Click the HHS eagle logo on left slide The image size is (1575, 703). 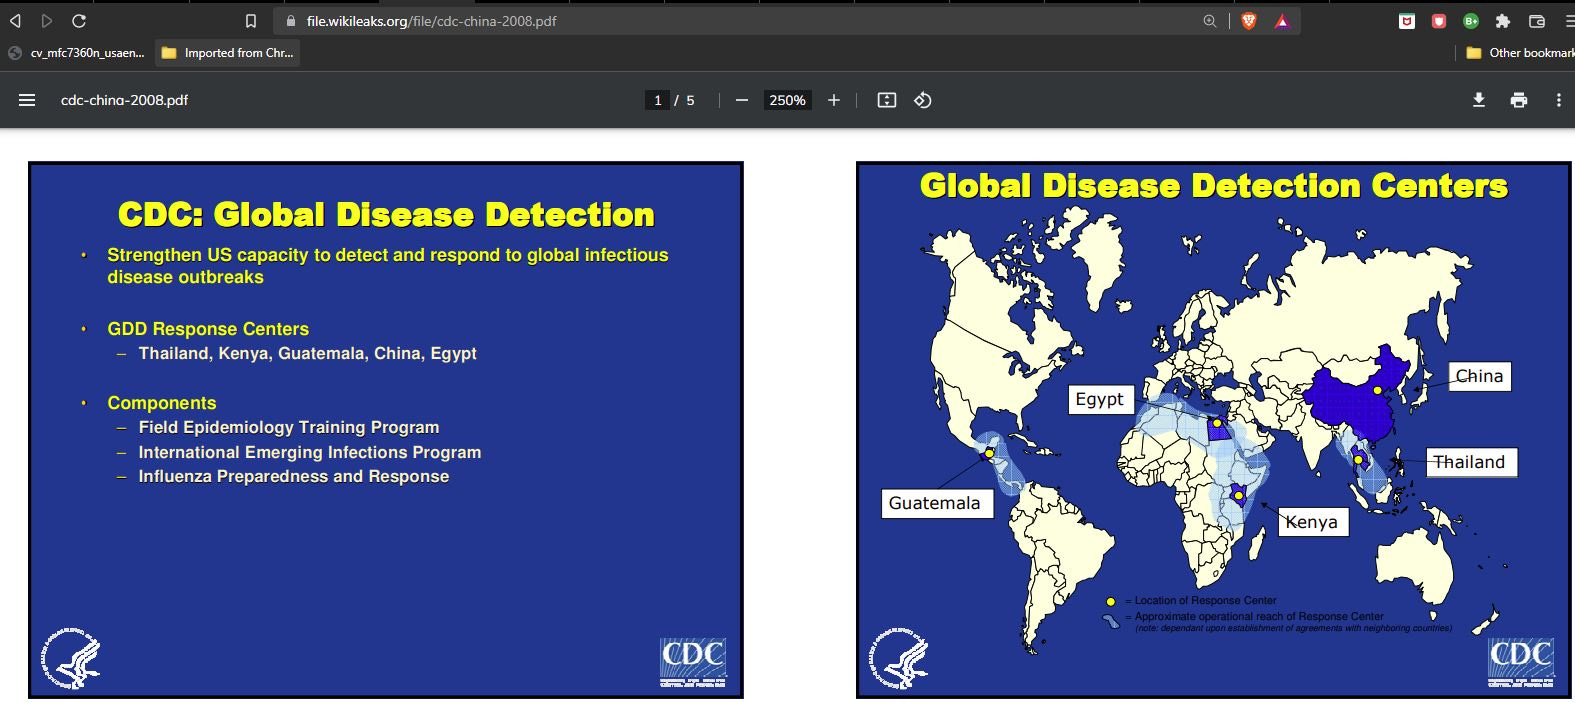pos(71,660)
